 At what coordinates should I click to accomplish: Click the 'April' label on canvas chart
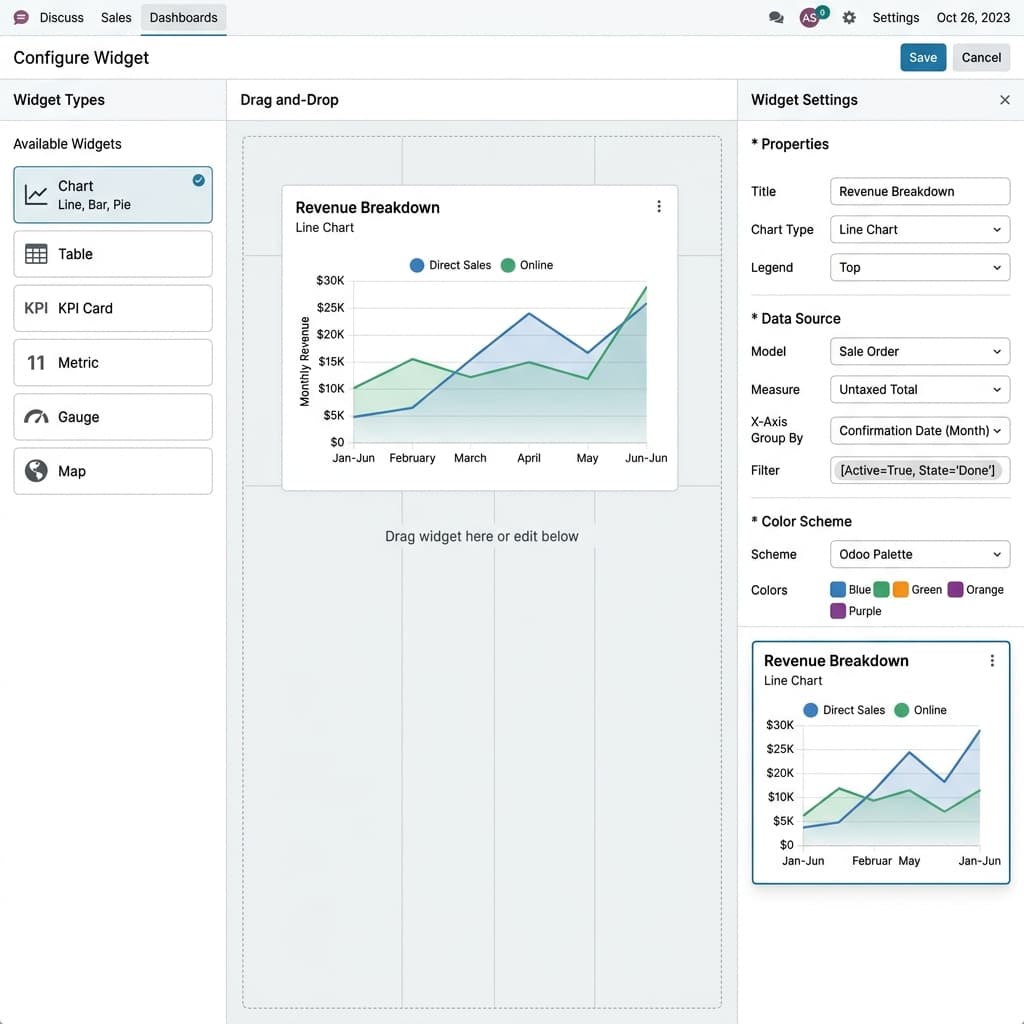(x=528, y=458)
